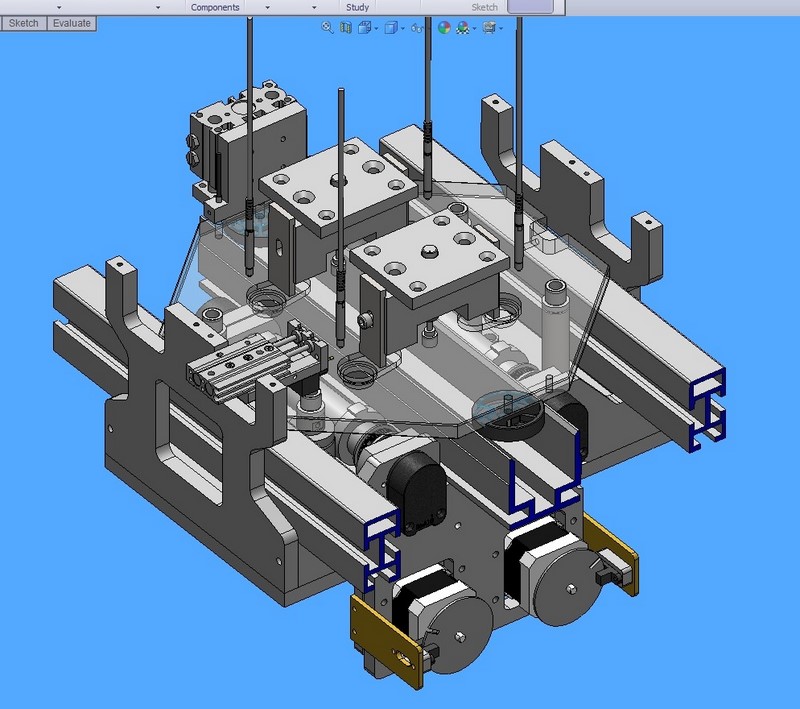Click the Display Style cube icon
This screenshot has width=800, height=709.
pos(391,28)
